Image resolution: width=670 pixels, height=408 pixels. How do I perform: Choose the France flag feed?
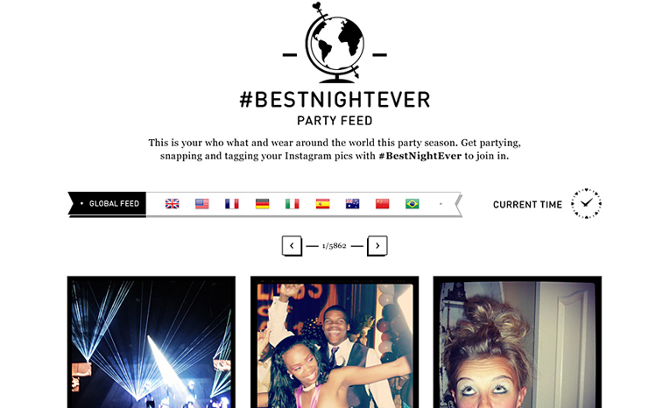tap(232, 204)
